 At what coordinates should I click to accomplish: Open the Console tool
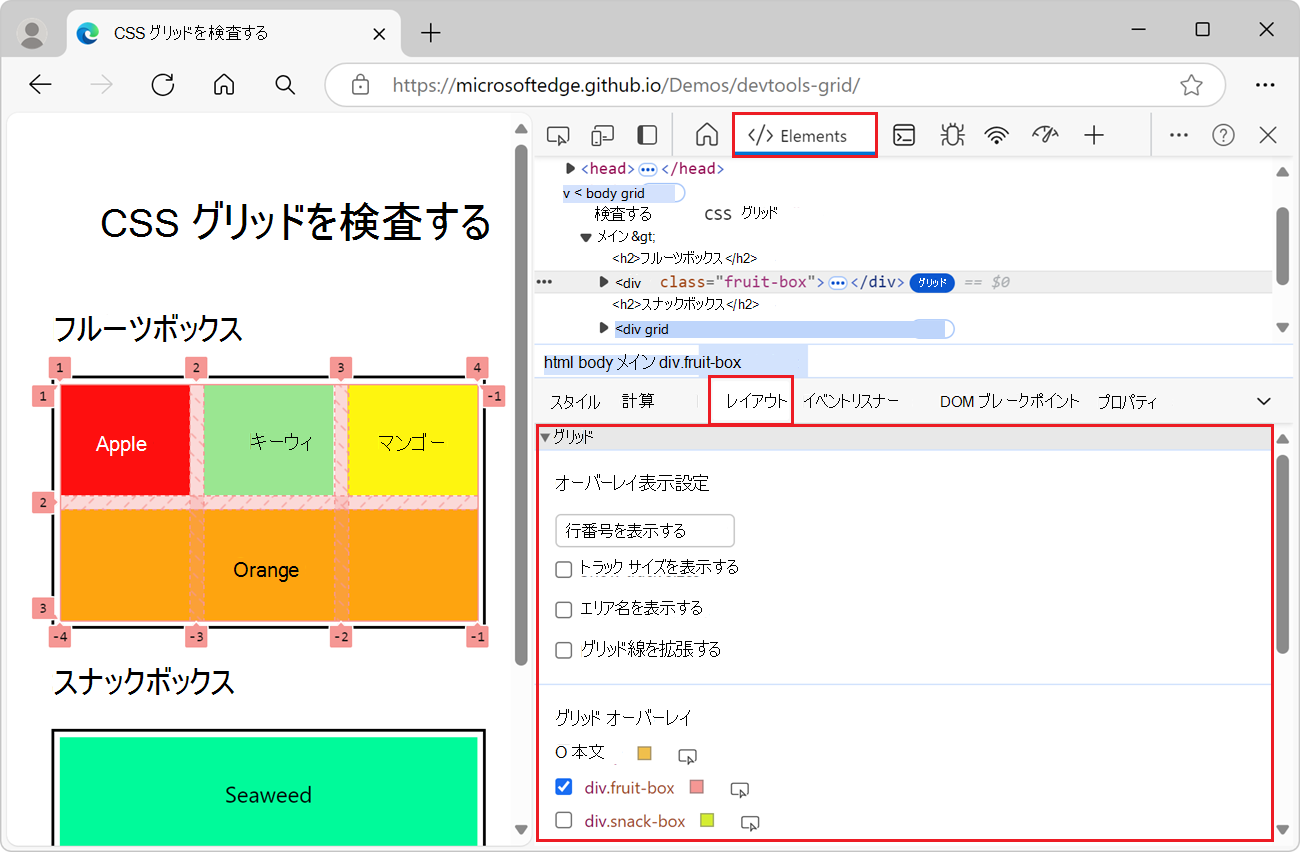(x=905, y=133)
